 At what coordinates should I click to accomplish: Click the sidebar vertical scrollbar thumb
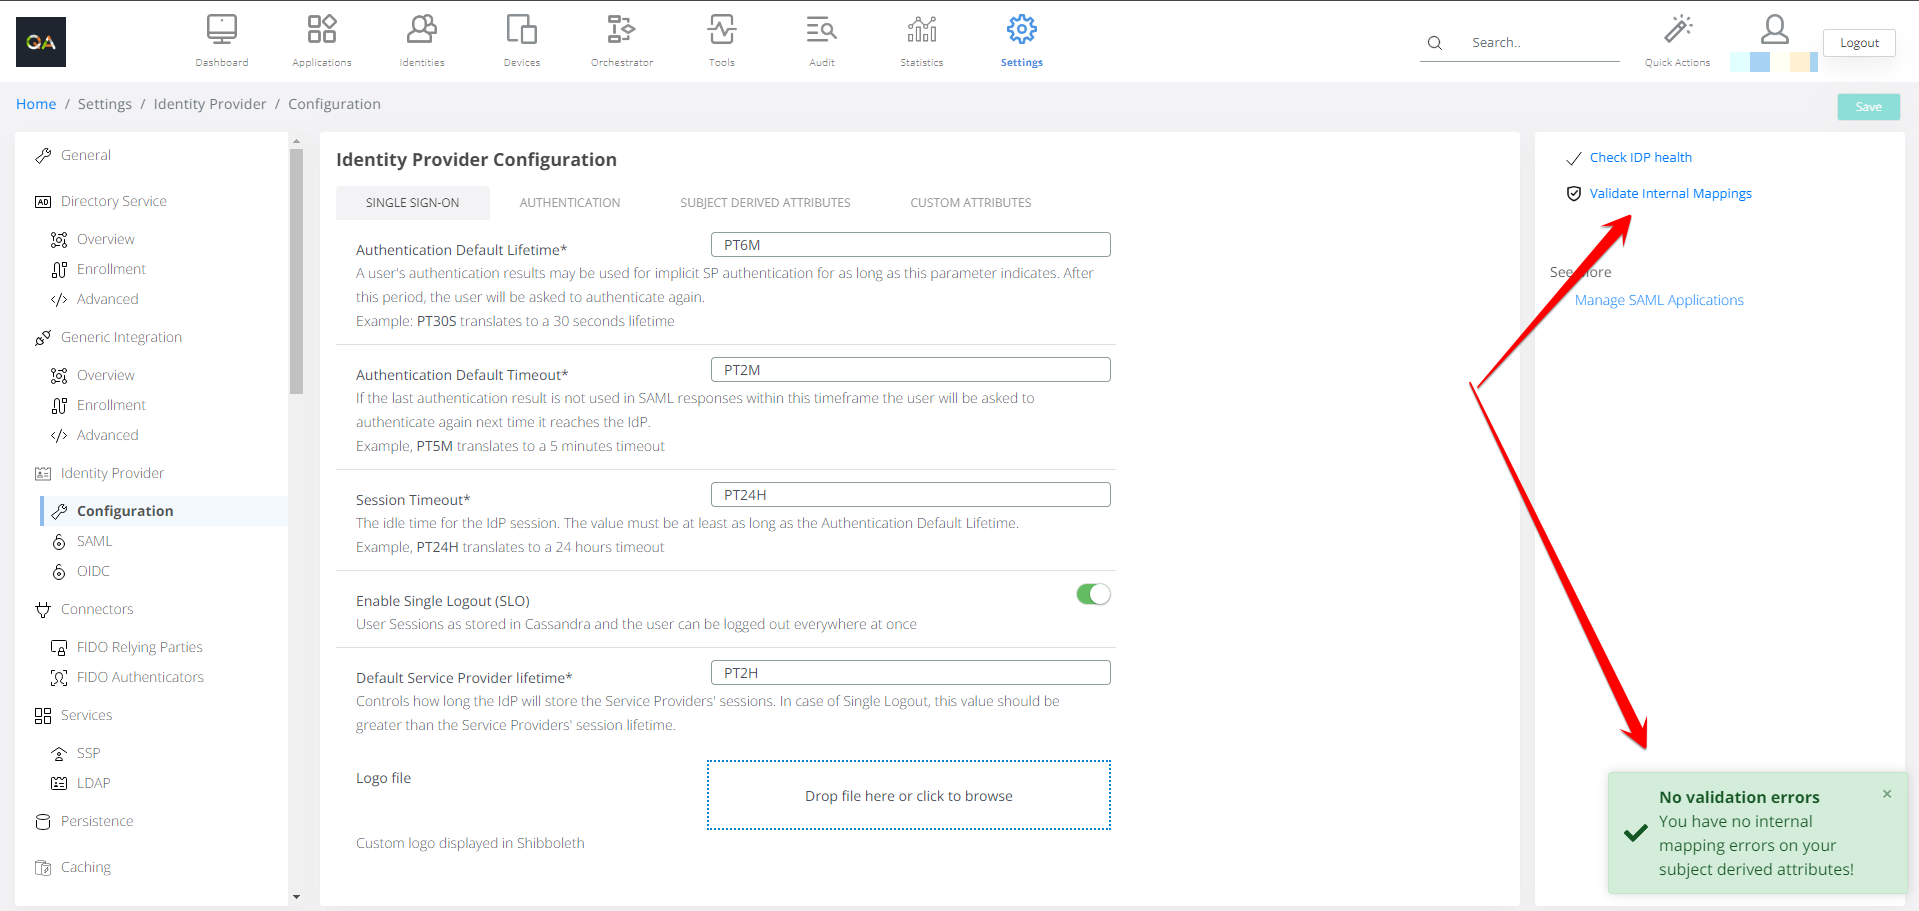pos(296,270)
